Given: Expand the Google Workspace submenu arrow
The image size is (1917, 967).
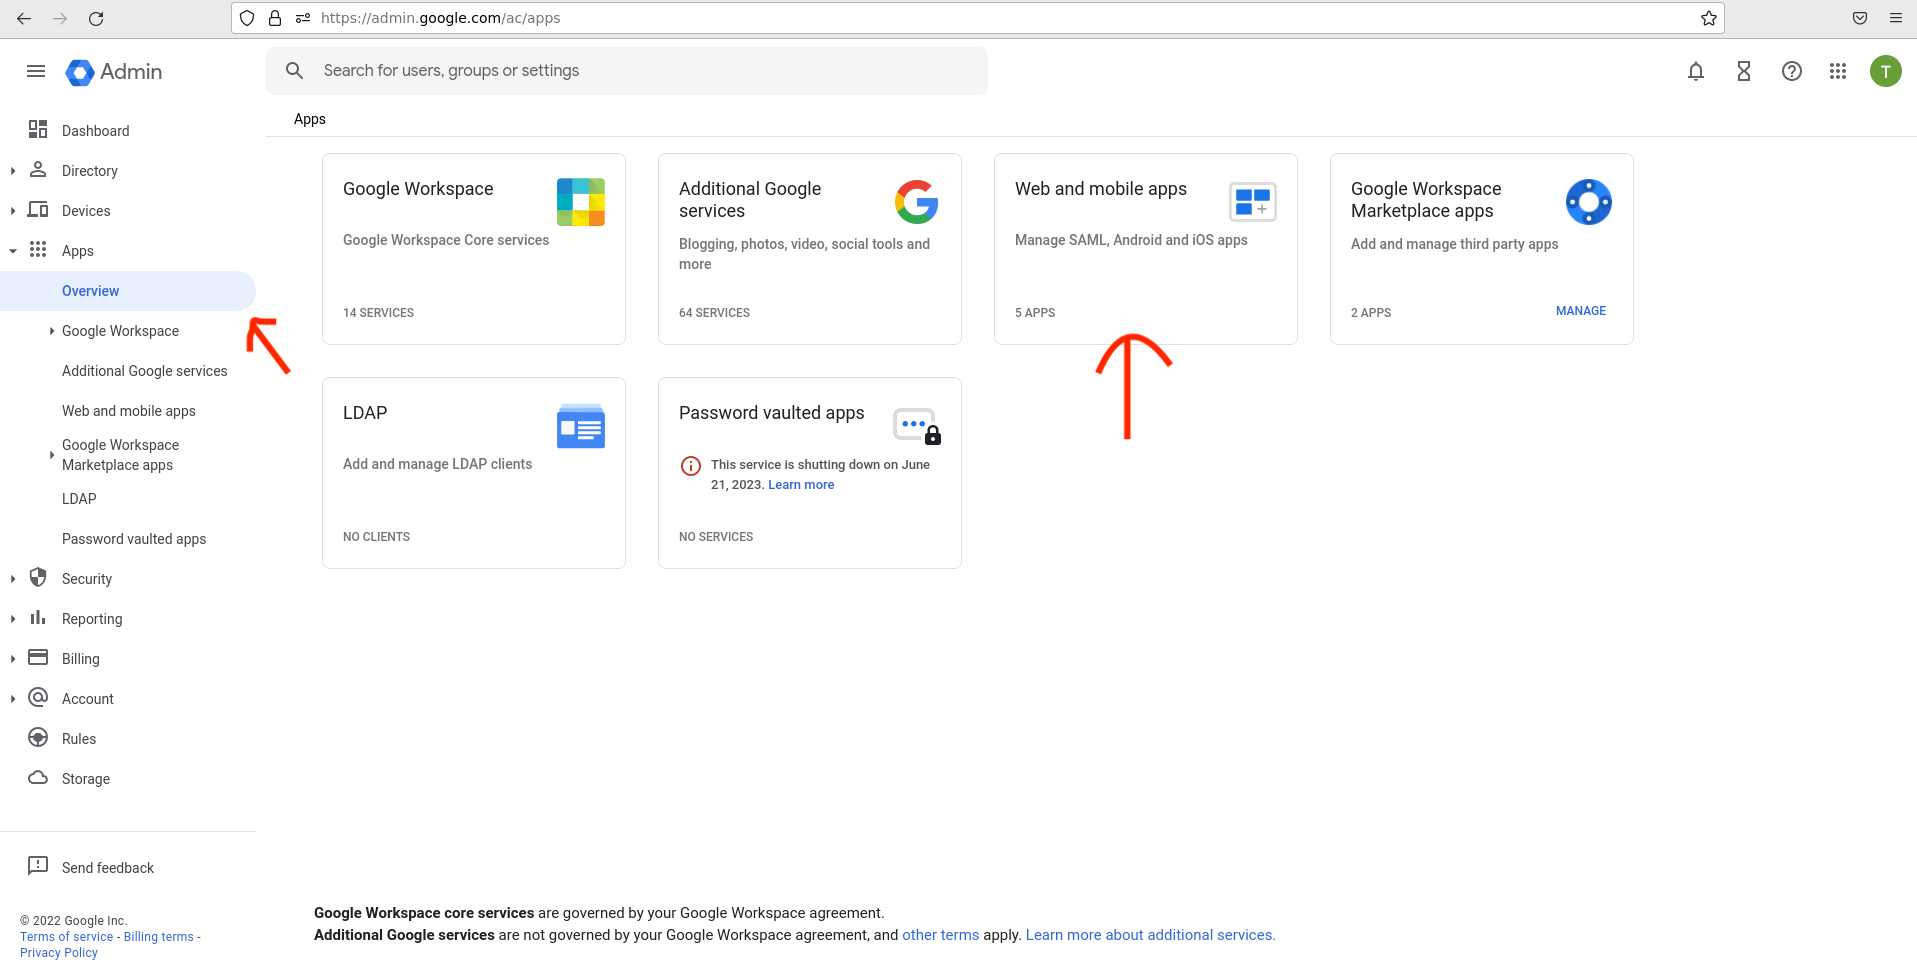Looking at the screenshot, I should [52, 331].
